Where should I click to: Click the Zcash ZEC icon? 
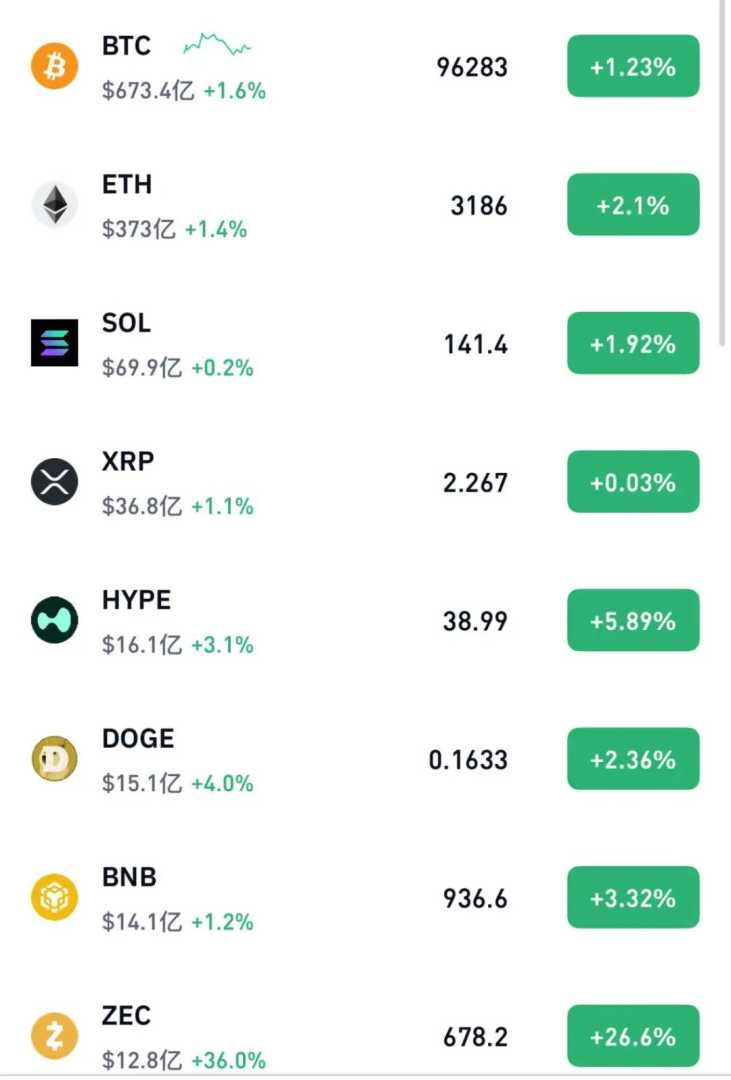(x=54, y=1036)
